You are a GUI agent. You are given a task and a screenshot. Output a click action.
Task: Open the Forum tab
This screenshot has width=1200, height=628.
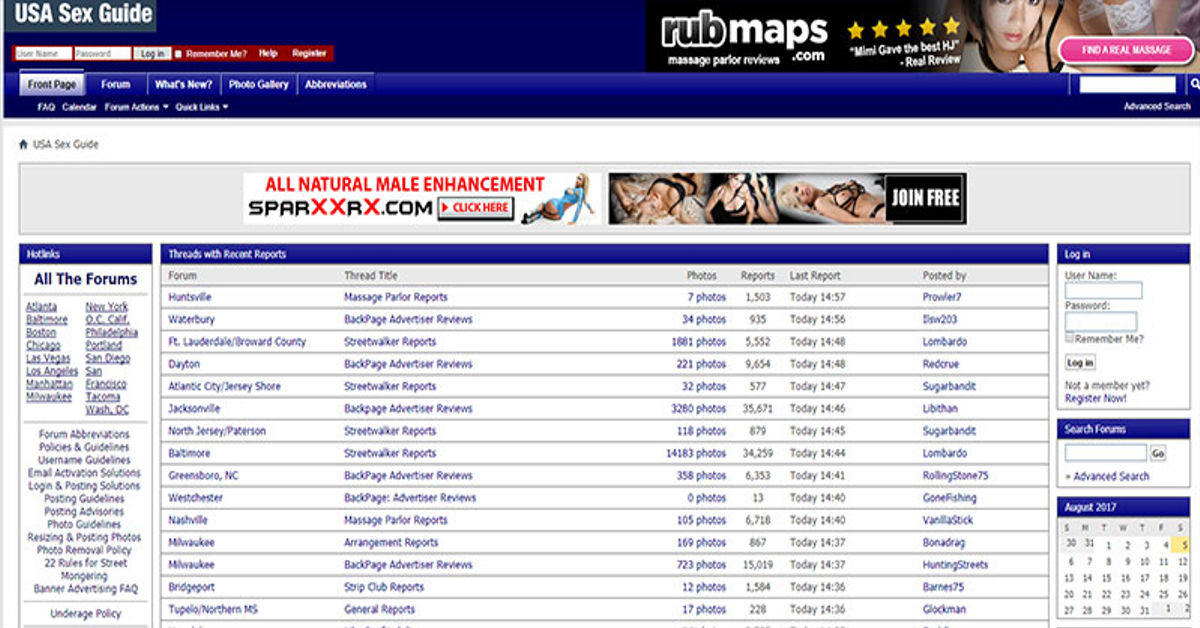(x=116, y=85)
